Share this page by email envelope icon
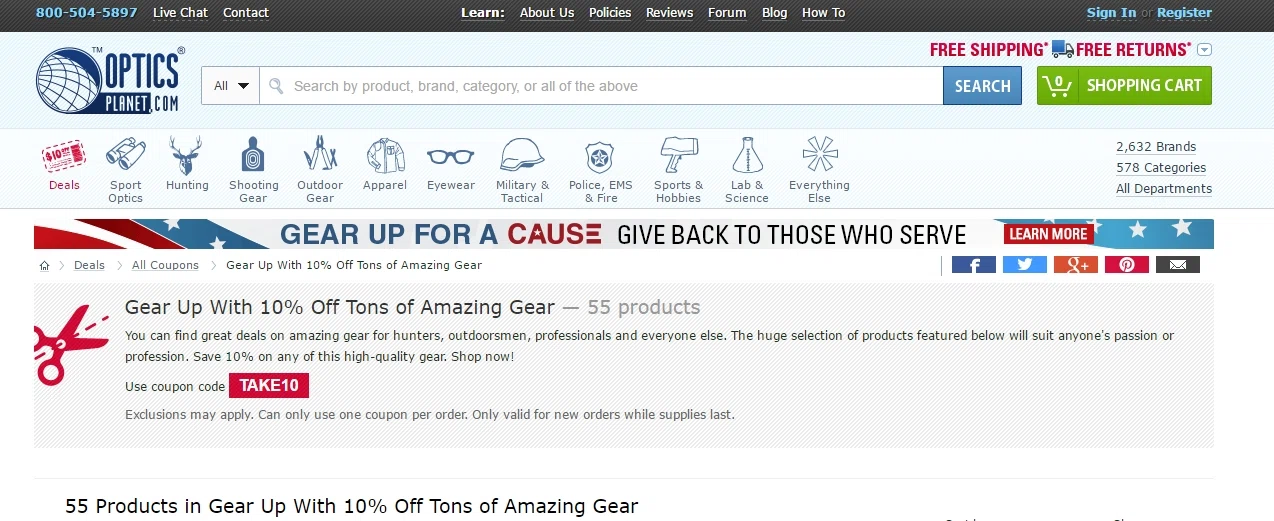Viewport: 1274px width, 521px height. click(x=1177, y=264)
